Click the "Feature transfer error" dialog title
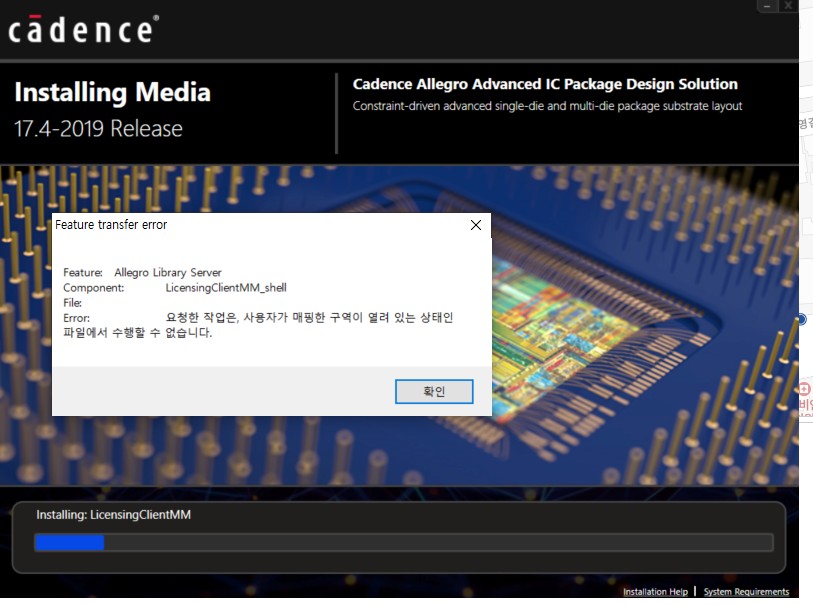Screen dimensions: 813x605 111,224
